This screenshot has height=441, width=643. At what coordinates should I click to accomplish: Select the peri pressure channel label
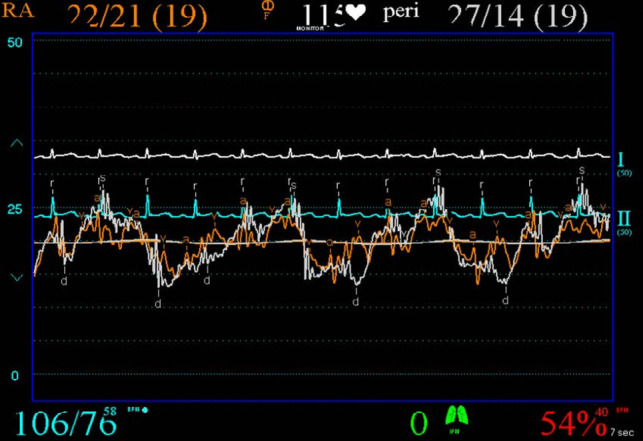(401, 12)
